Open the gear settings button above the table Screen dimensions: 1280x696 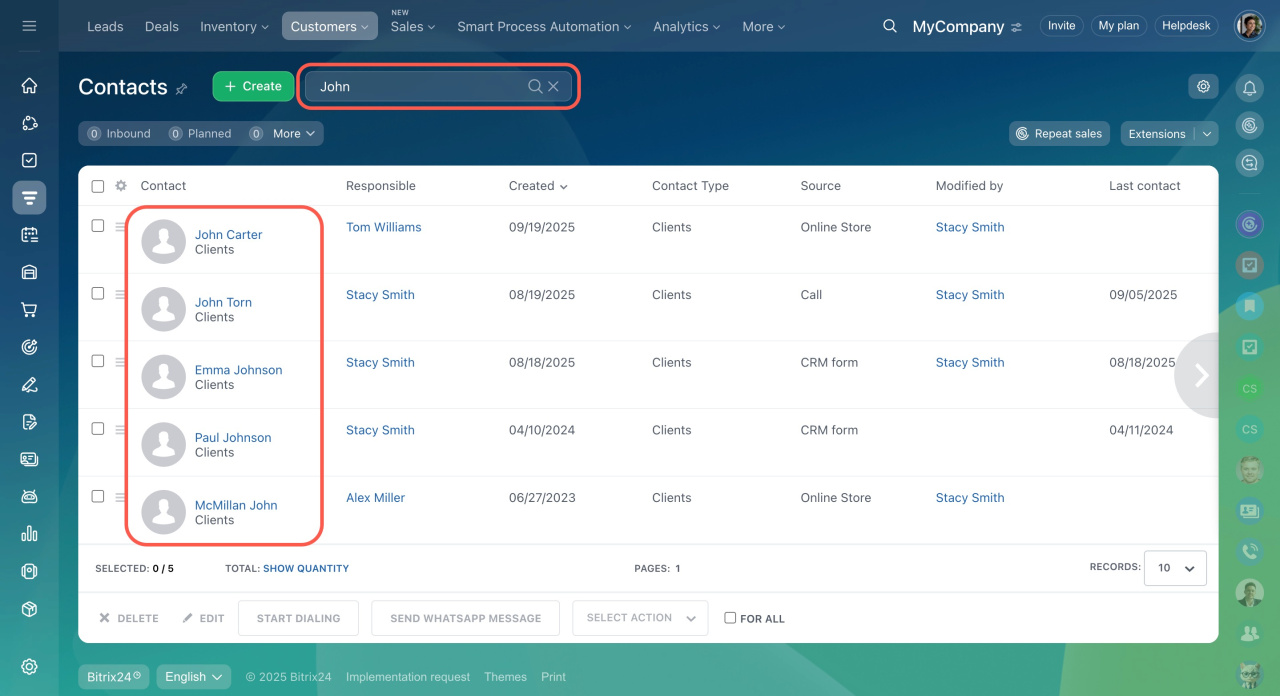[1203, 87]
